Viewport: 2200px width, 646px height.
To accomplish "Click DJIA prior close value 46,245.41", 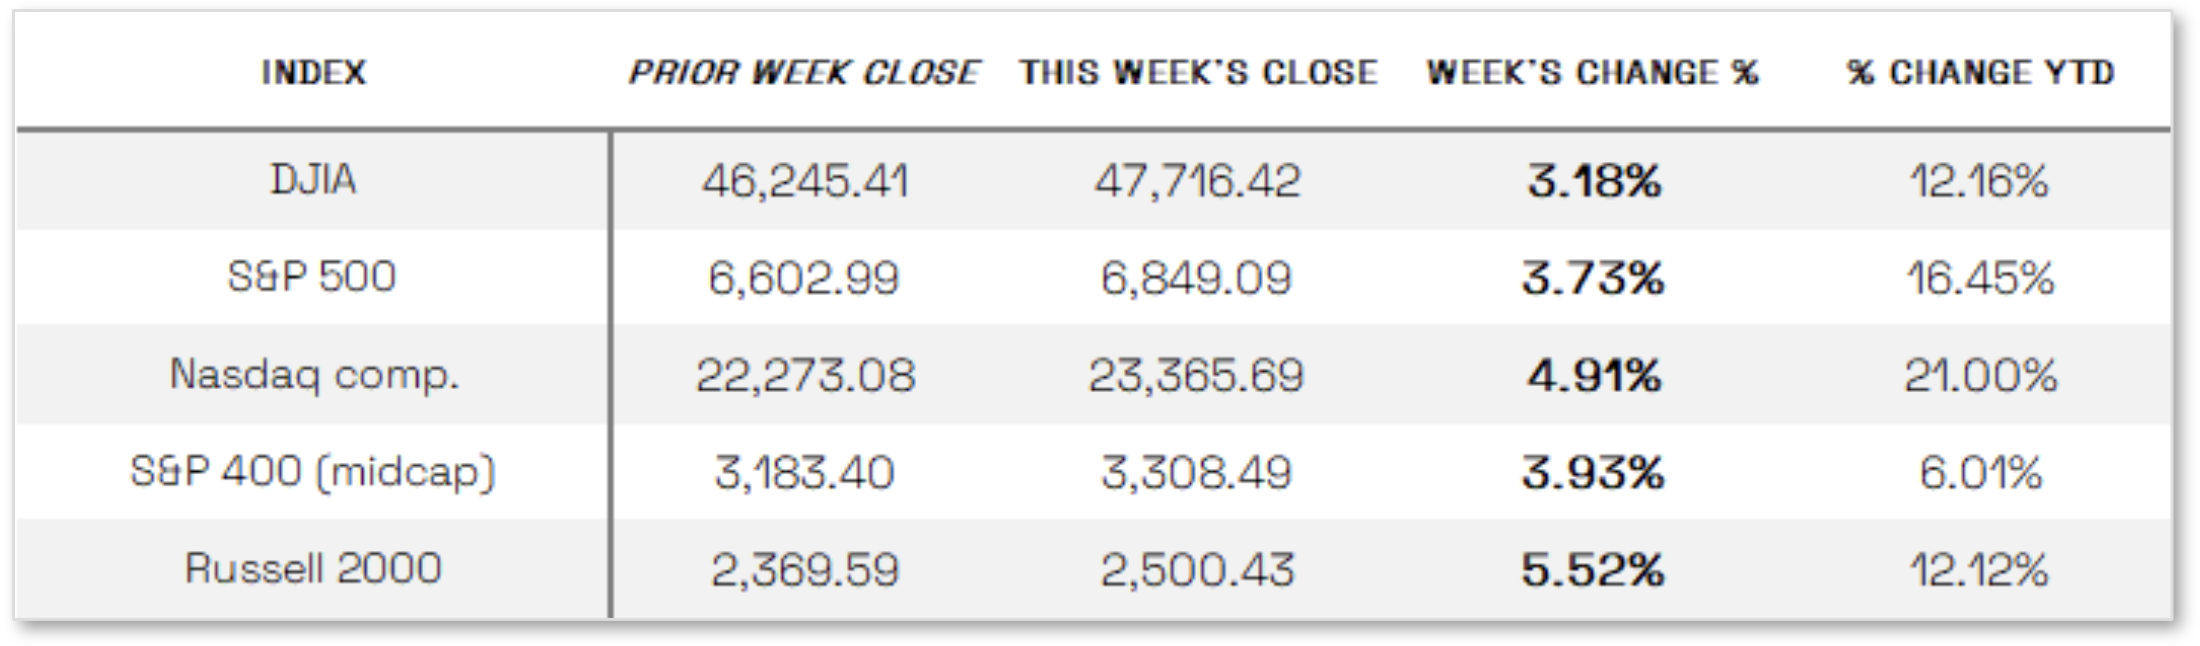I will tap(805, 181).
